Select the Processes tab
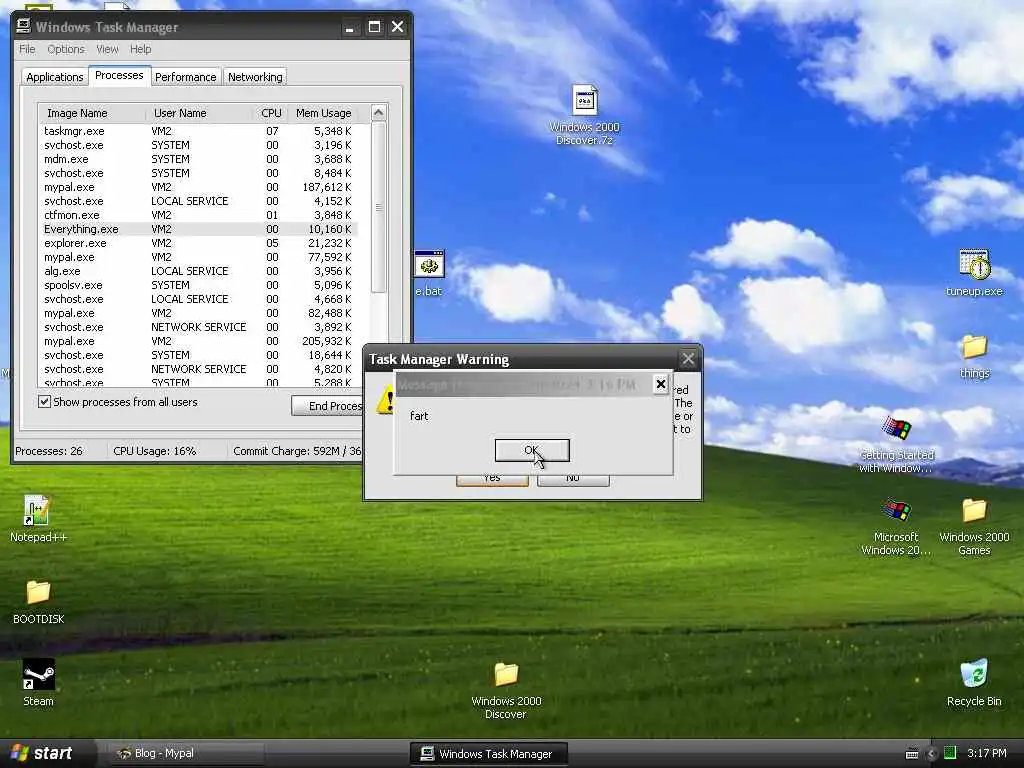The image size is (1024, 768). click(x=119, y=75)
